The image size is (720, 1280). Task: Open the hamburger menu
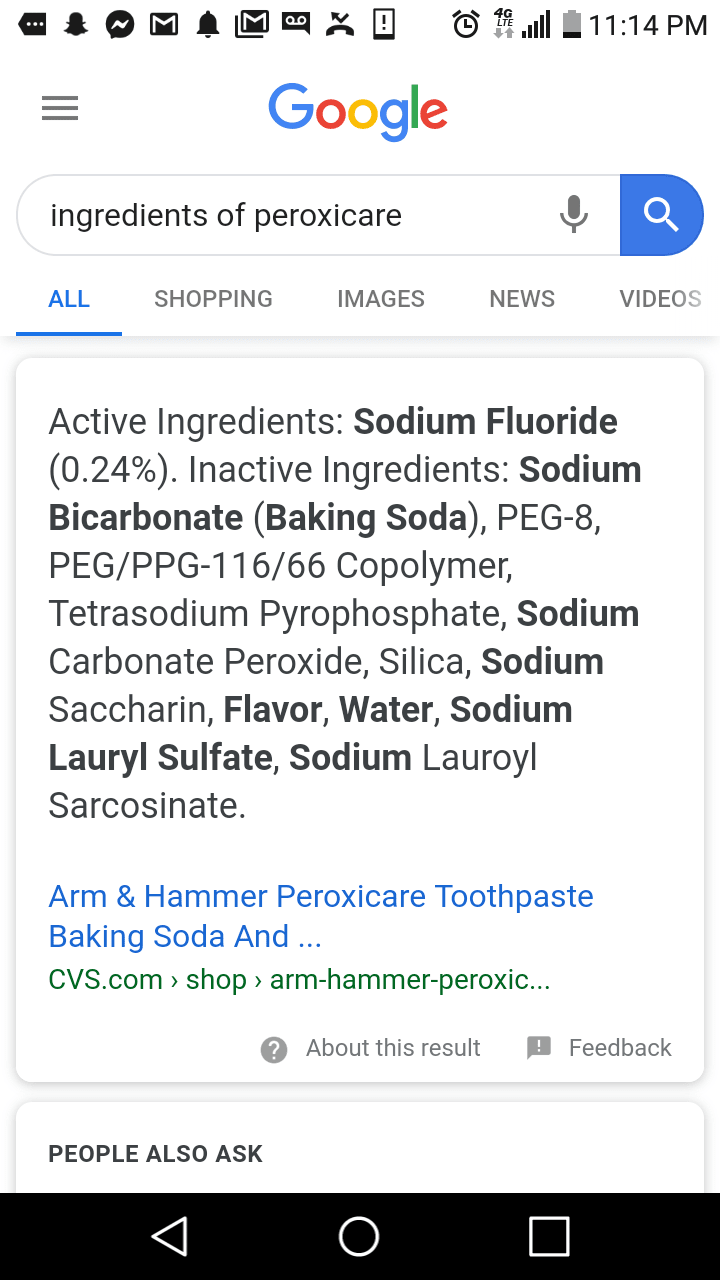tap(60, 108)
